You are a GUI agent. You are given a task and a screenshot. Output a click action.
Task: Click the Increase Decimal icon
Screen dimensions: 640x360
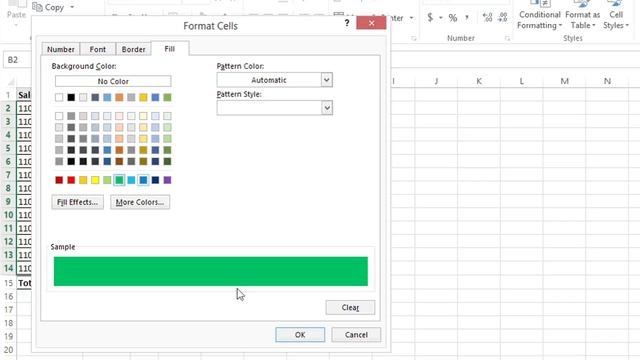pos(487,17)
